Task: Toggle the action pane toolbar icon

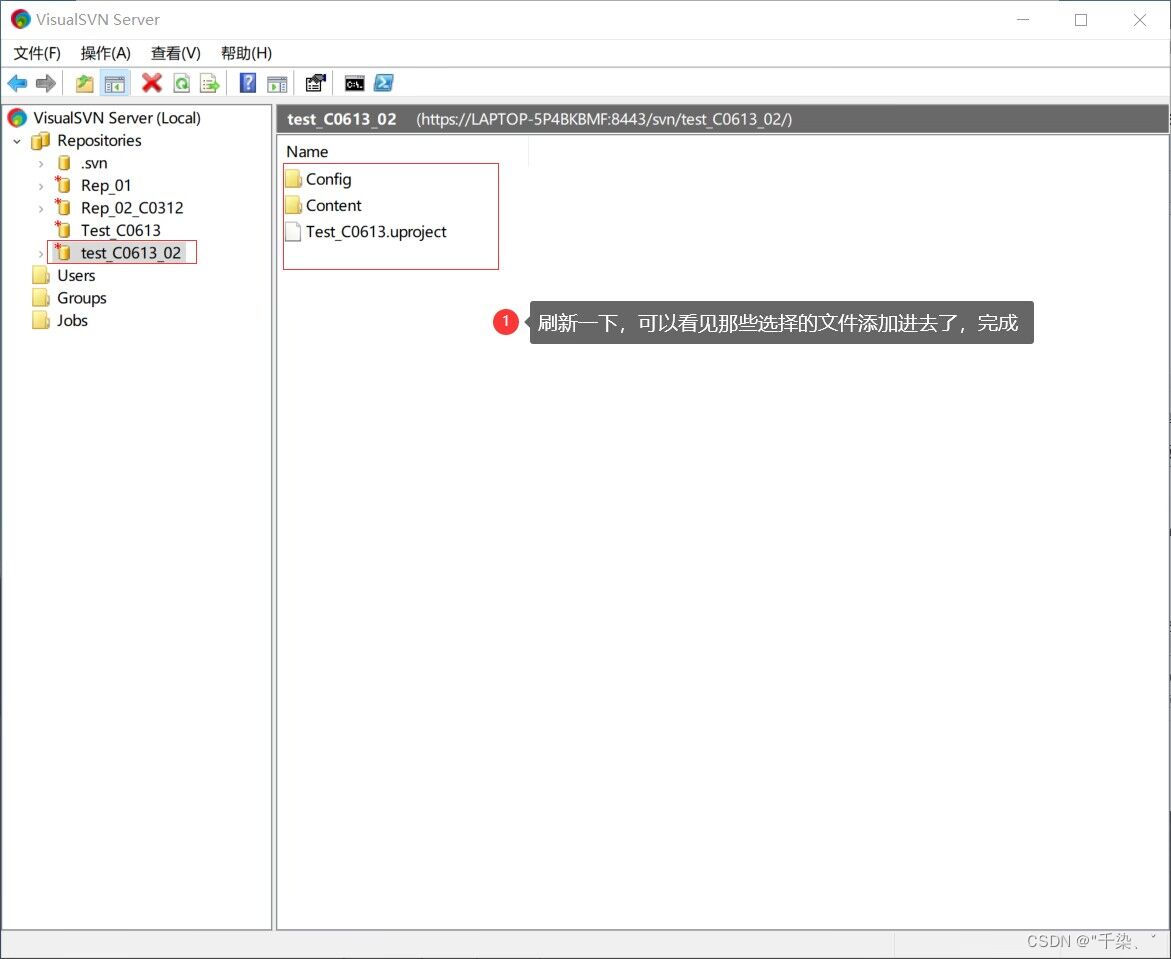Action: coord(277,82)
